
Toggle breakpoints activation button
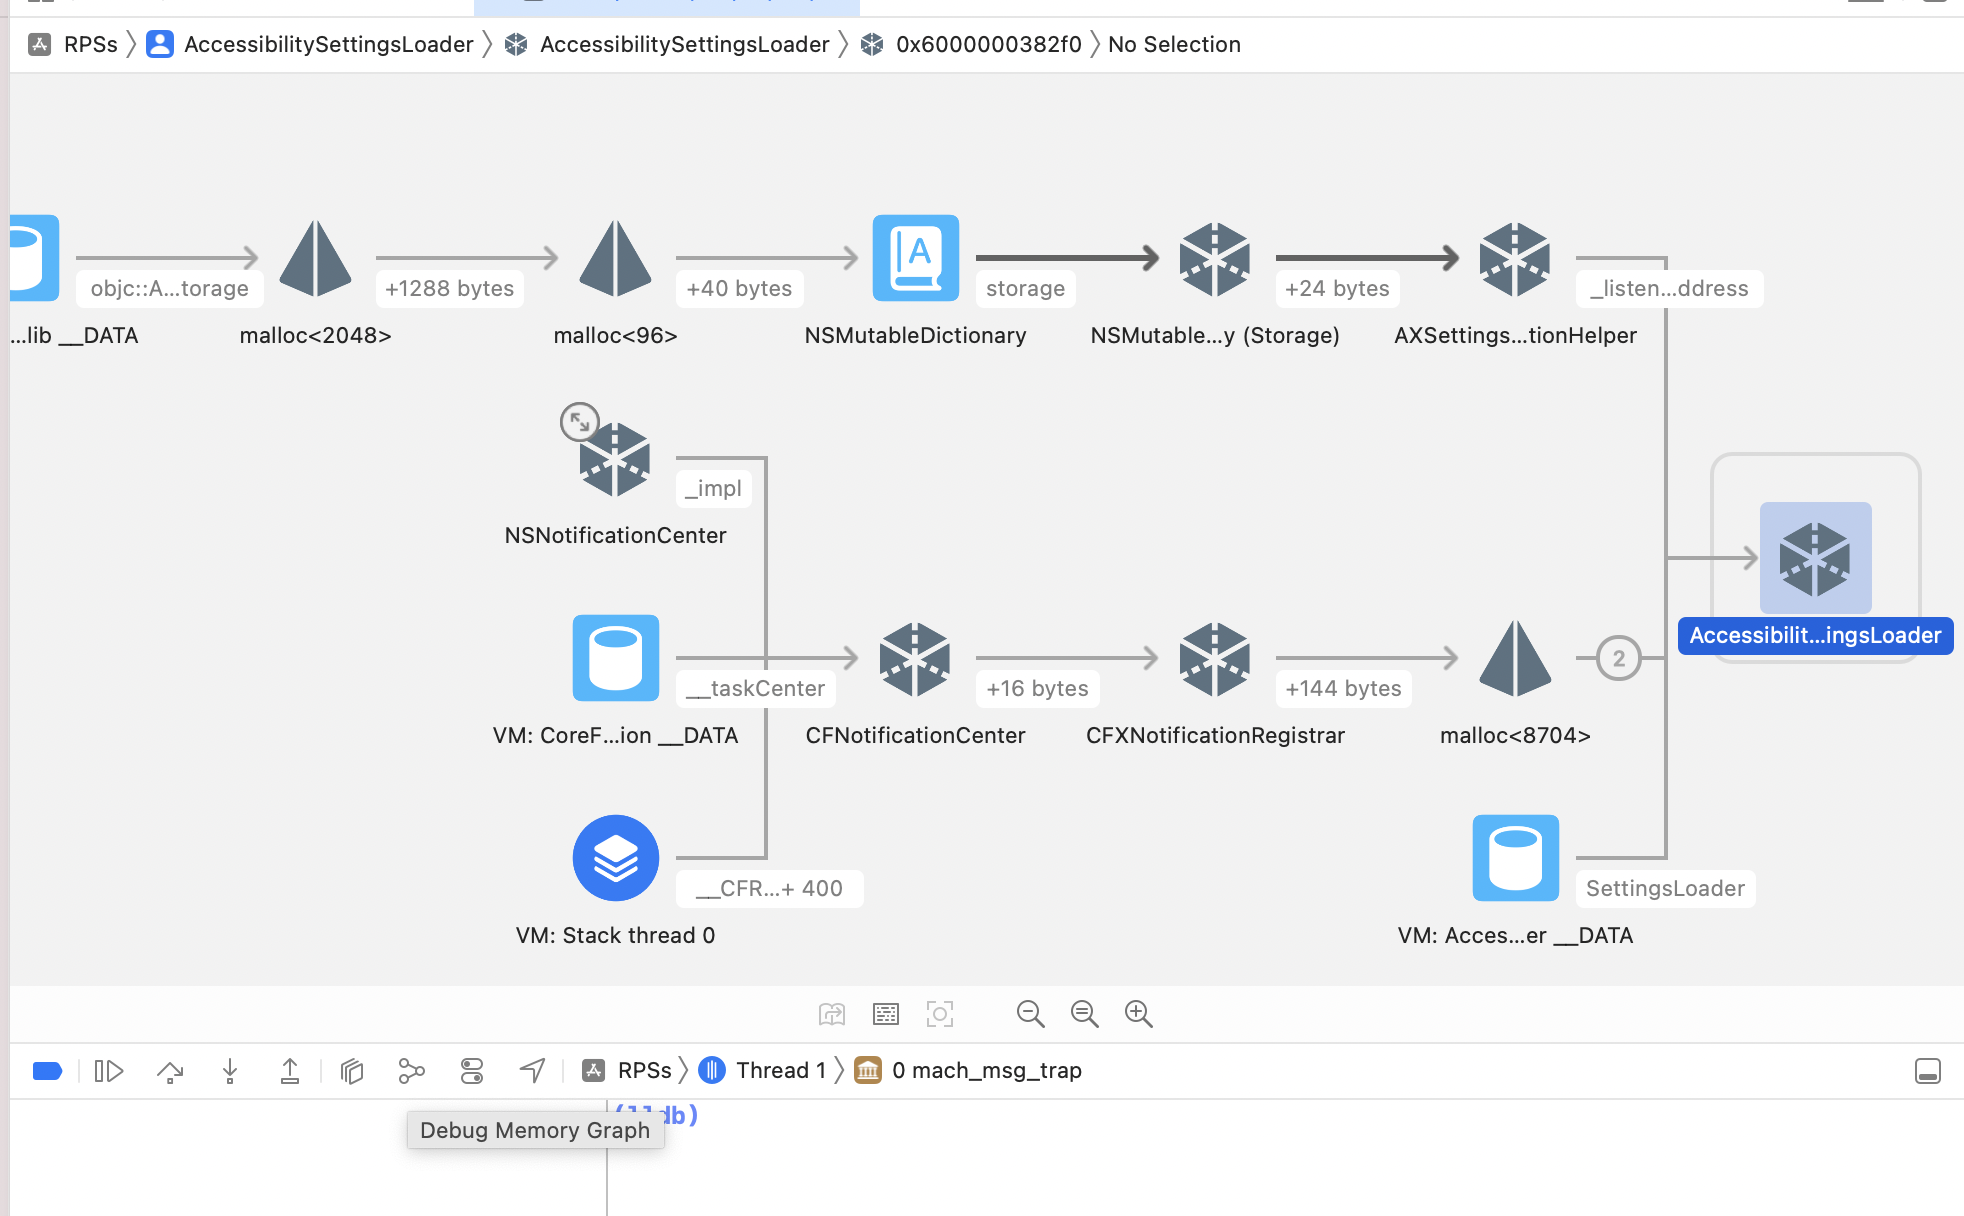(x=47, y=1071)
